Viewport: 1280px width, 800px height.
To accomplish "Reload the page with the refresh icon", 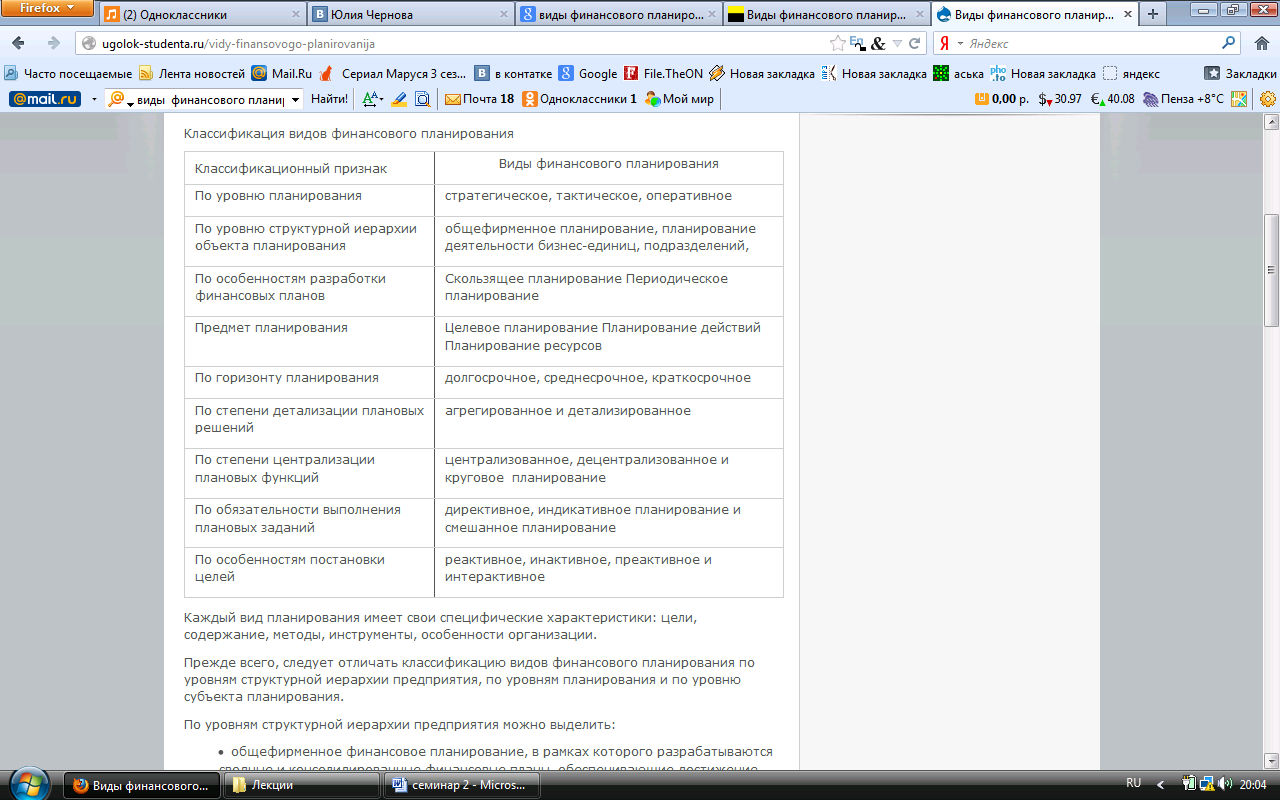I will coord(914,44).
